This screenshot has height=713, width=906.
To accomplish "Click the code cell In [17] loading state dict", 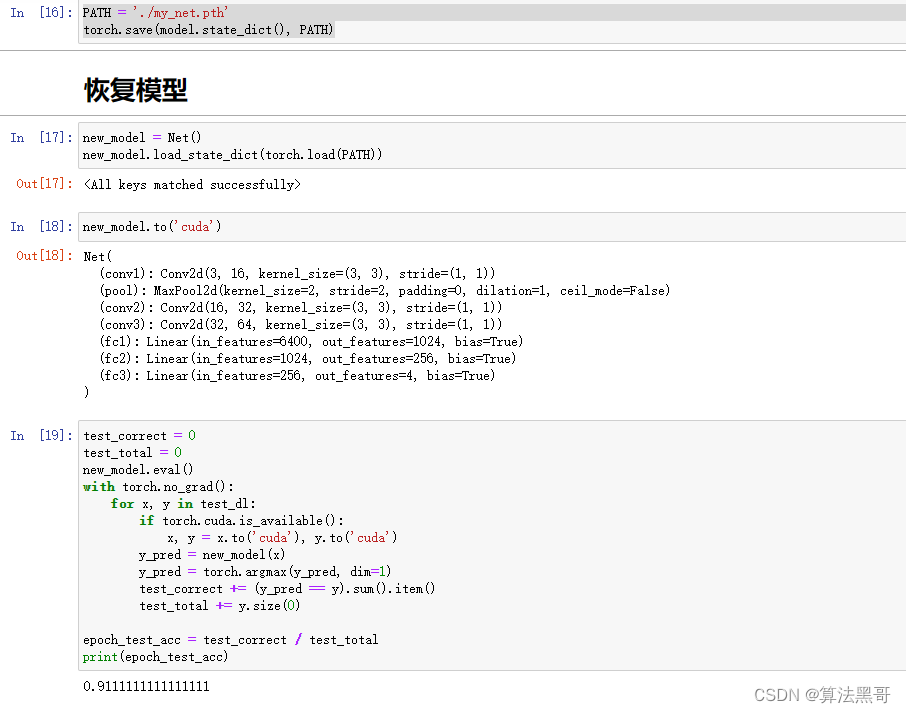I will (492, 146).
